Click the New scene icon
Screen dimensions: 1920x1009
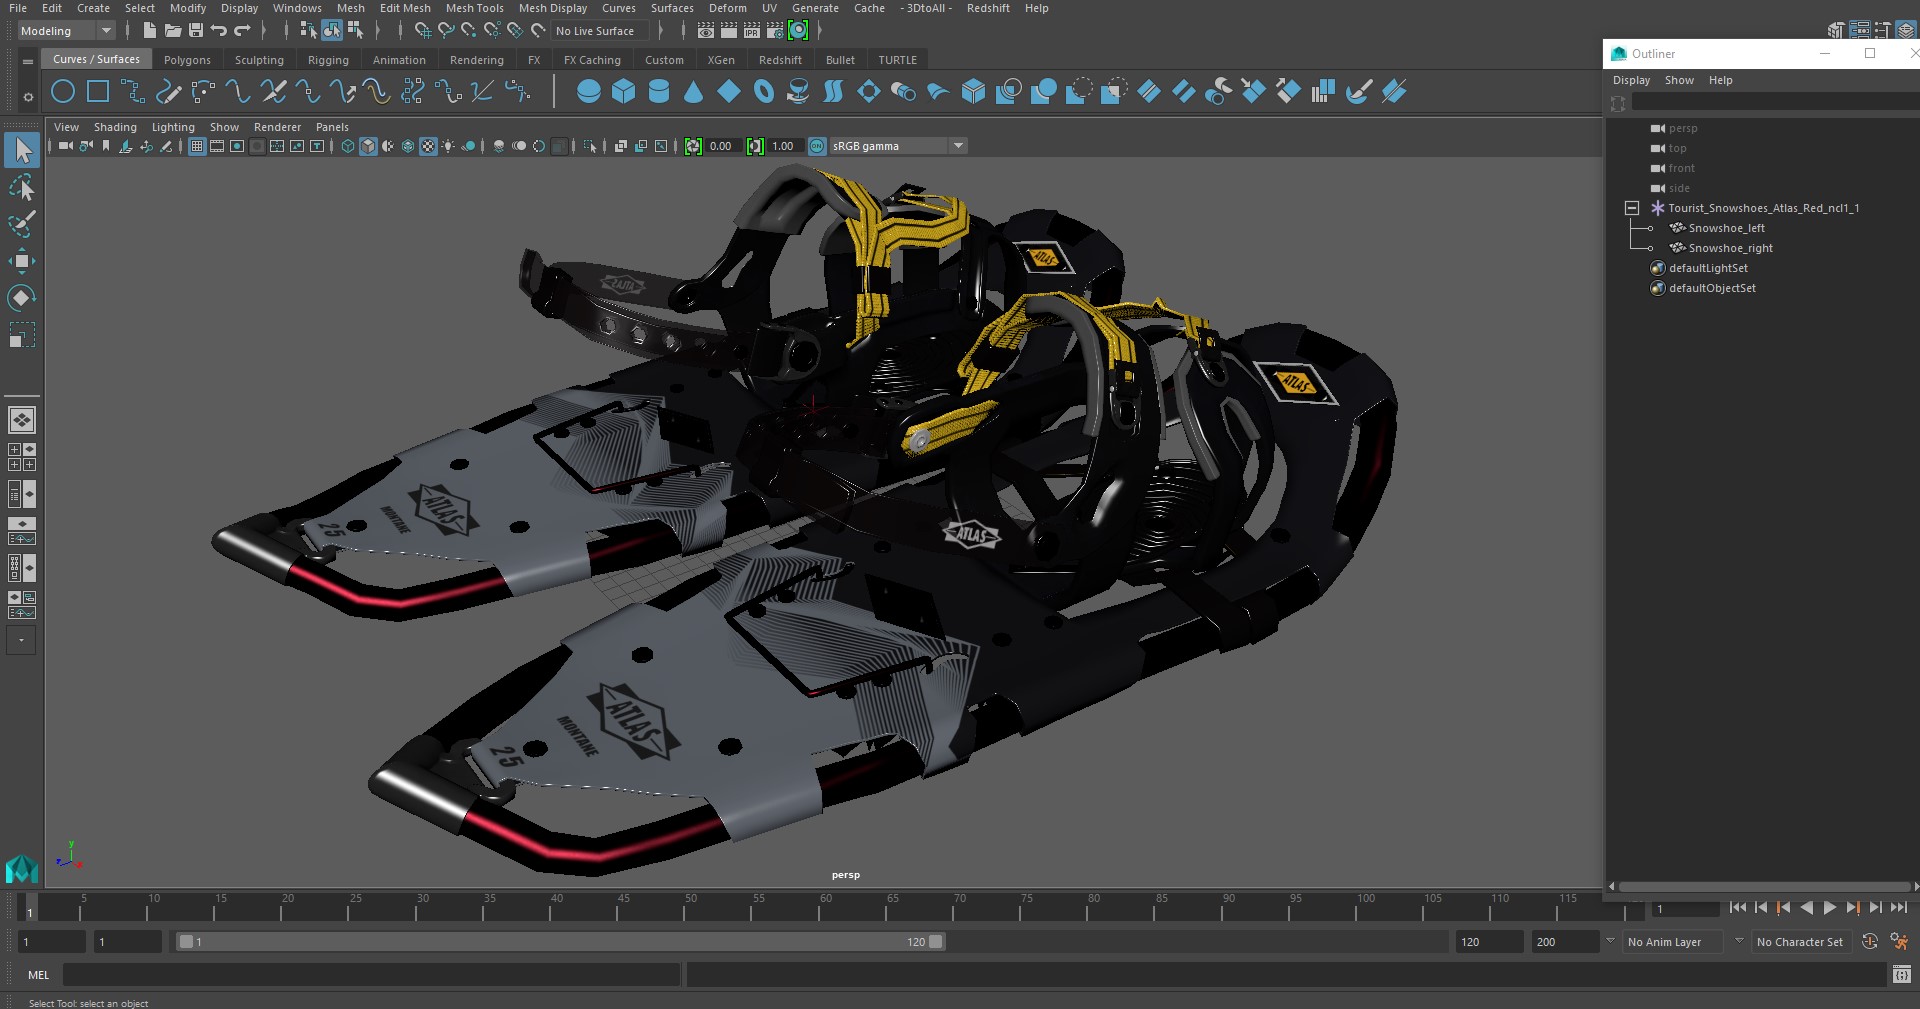tap(149, 31)
